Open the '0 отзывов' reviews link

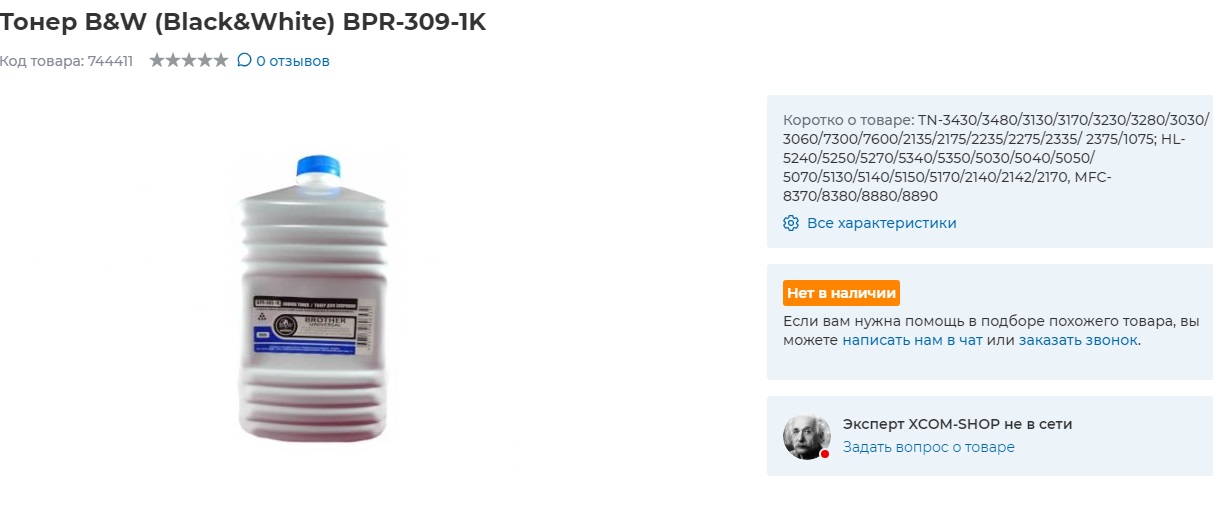293,61
